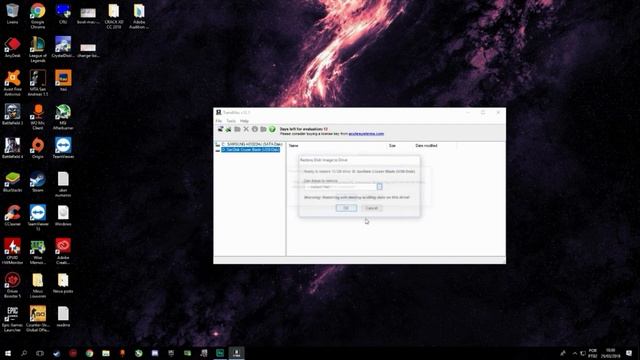This screenshot has width=640, height=360.
Task: Launch MSI Afterburner shortcut
Action: (63, 117)
